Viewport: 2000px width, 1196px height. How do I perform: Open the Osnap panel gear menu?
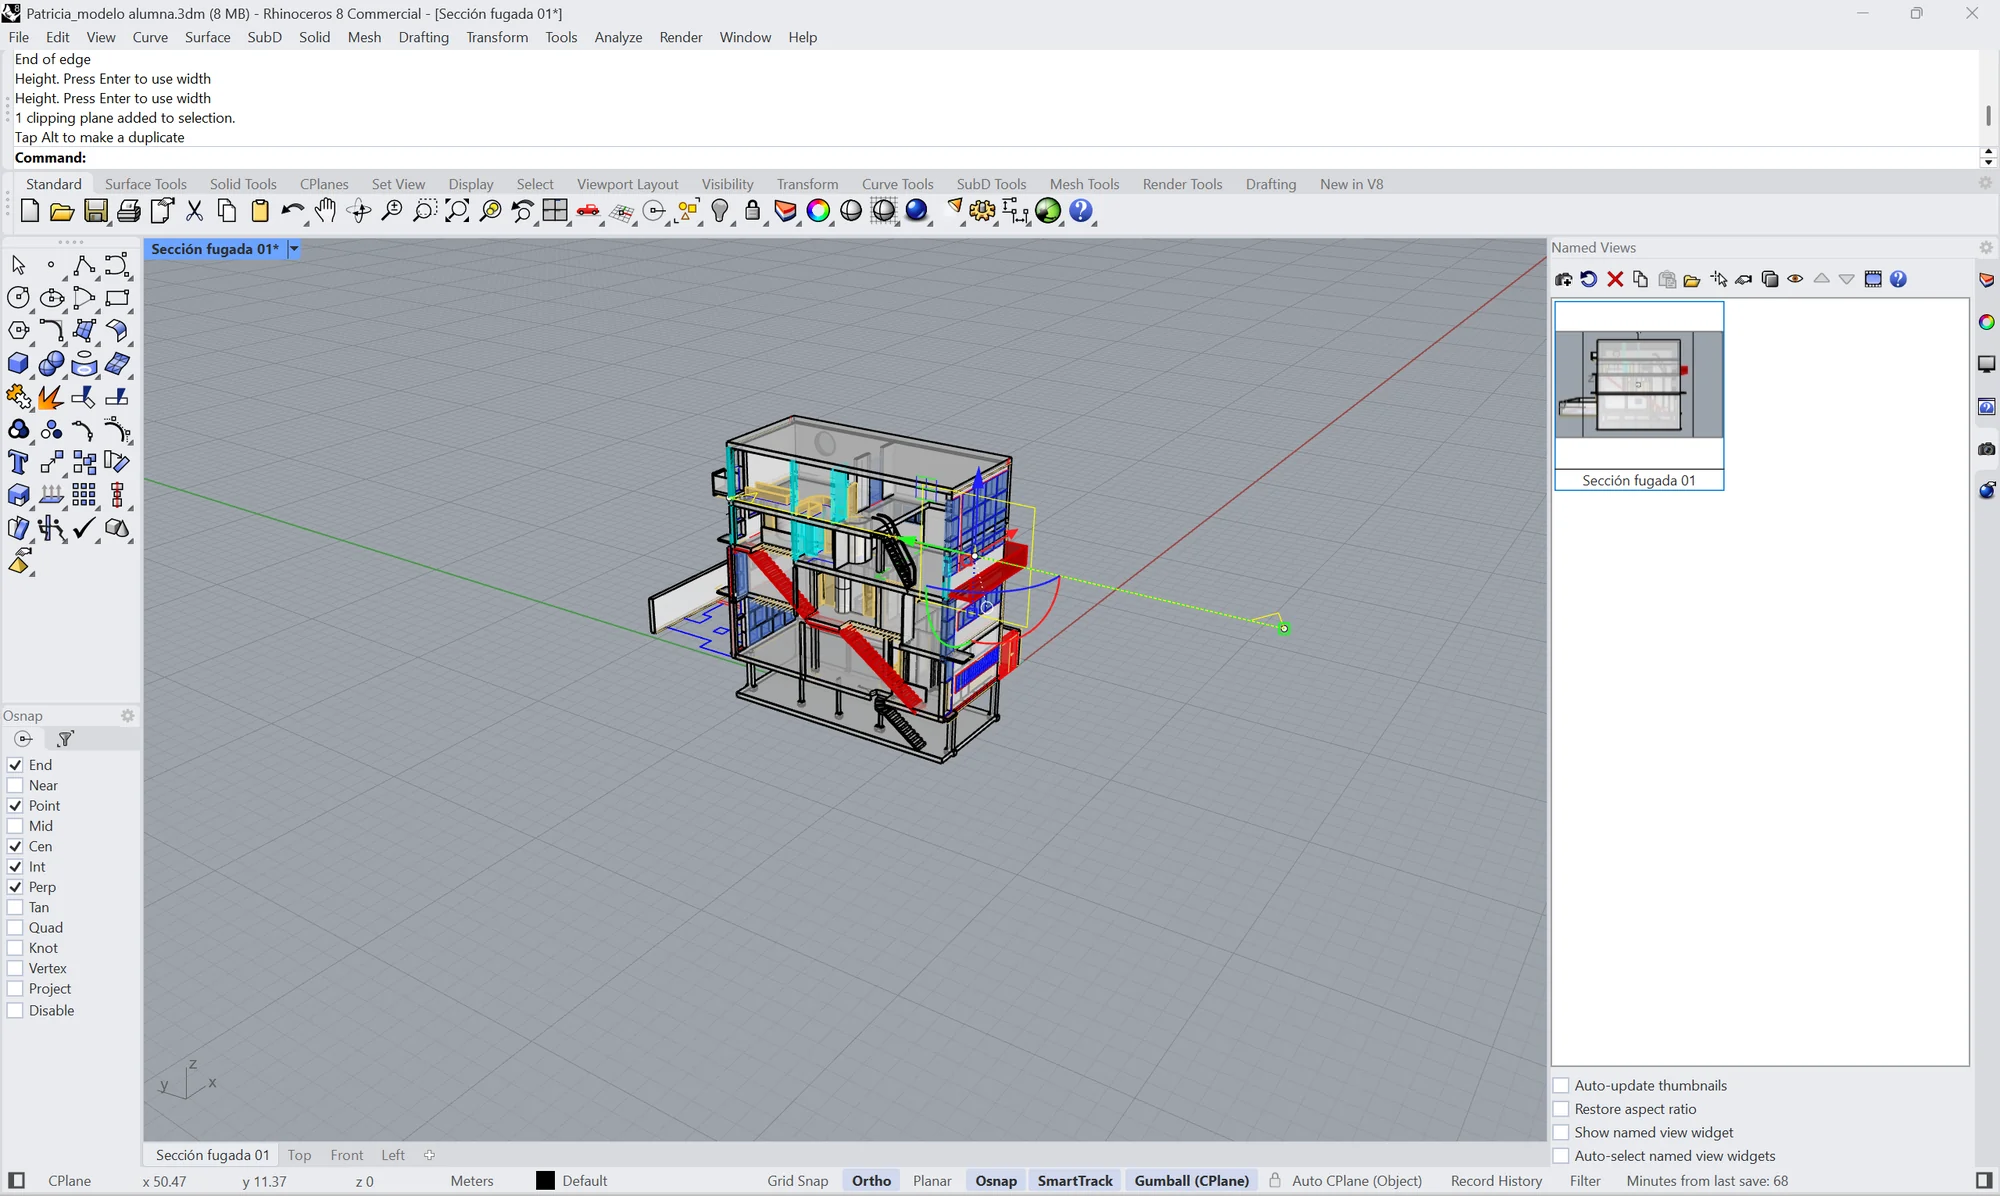(127, 716)
